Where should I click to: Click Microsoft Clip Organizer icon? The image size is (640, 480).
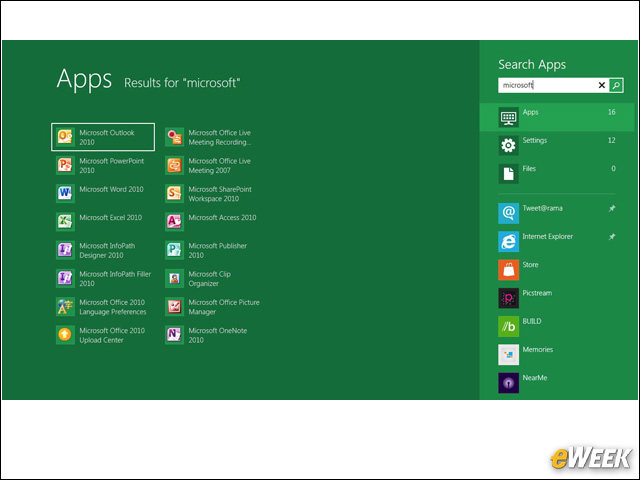[x=174, y=278]
